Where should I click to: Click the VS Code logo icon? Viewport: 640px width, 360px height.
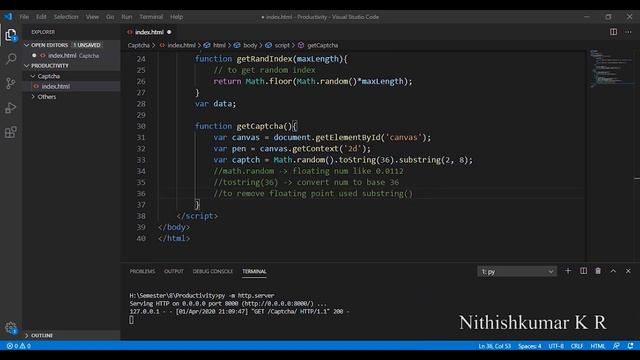pos(9,17)
